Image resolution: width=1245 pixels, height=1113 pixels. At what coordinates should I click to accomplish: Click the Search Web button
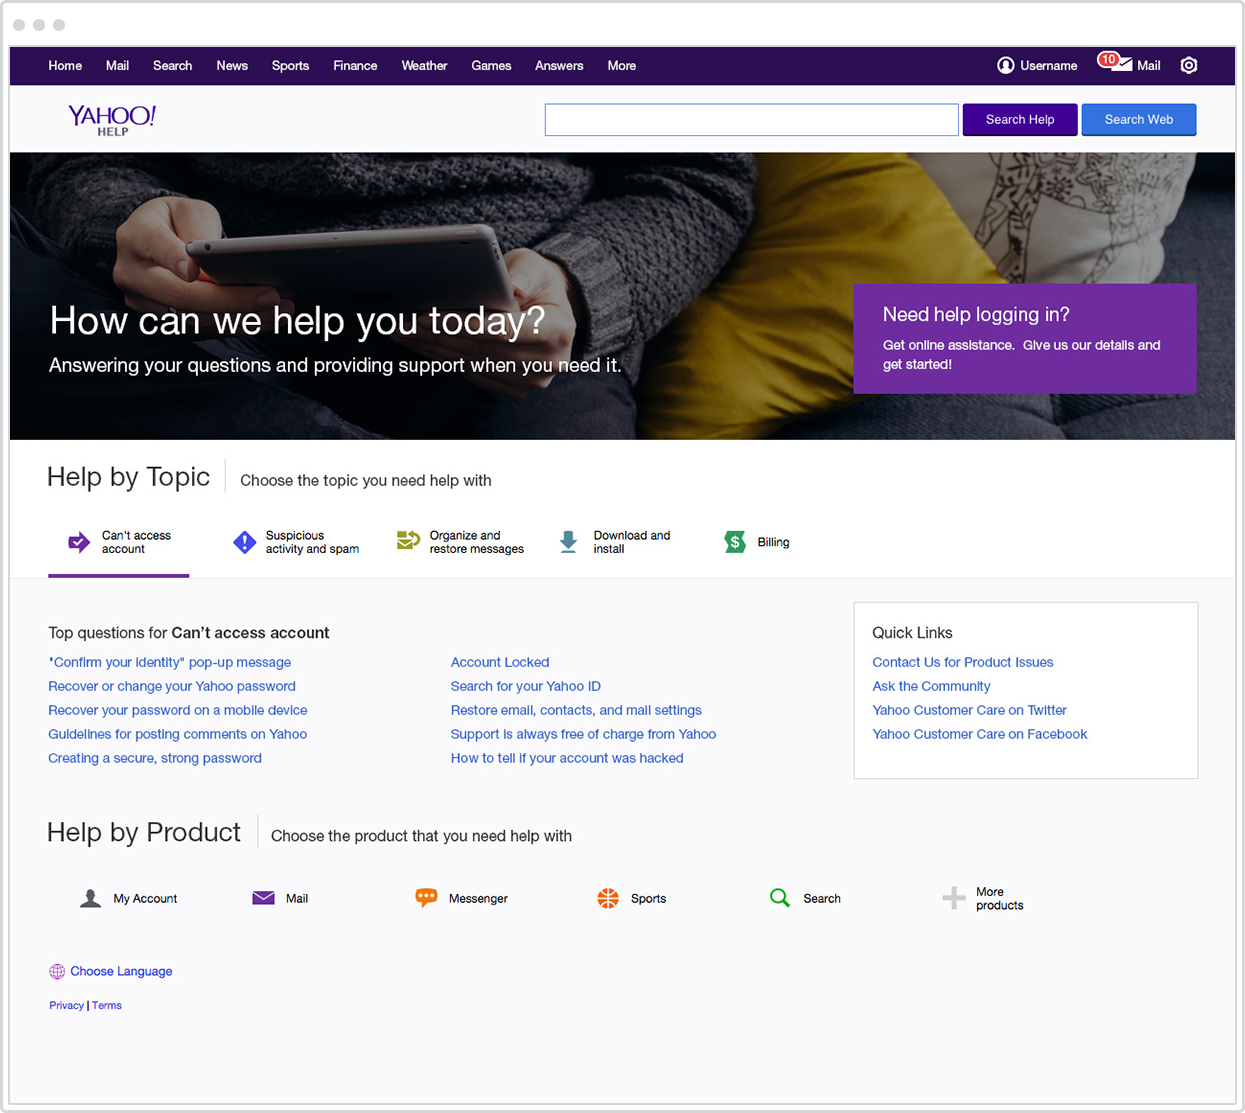(1139, 120)
